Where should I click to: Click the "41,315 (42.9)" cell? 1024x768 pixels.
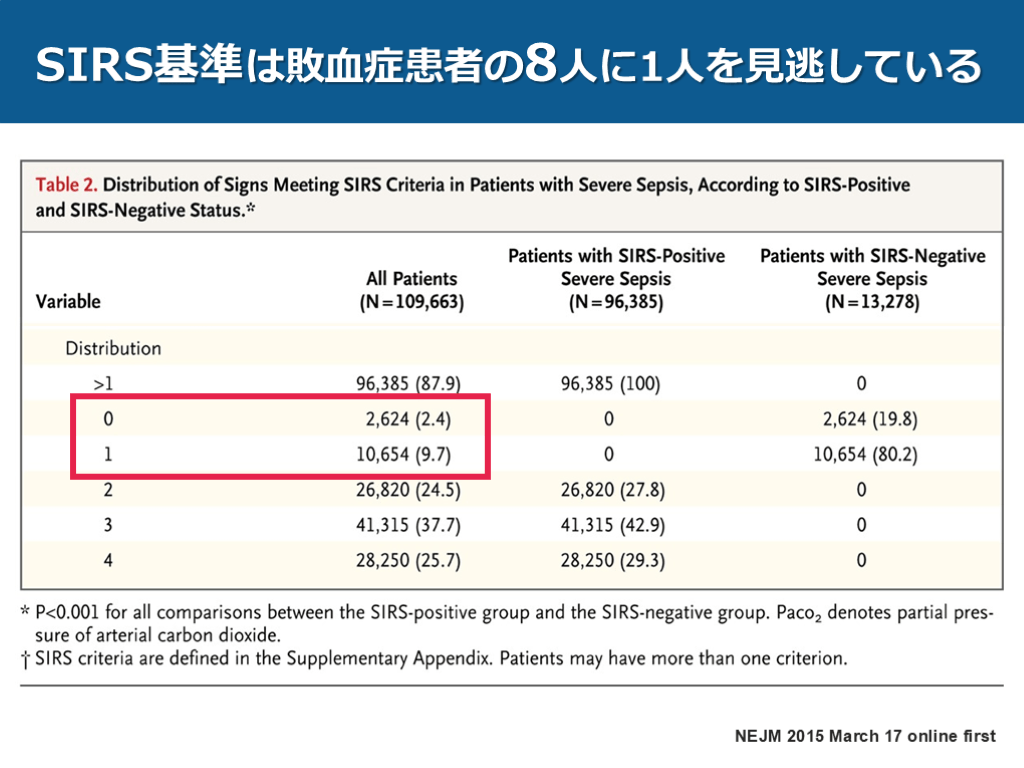pos(612,525)
